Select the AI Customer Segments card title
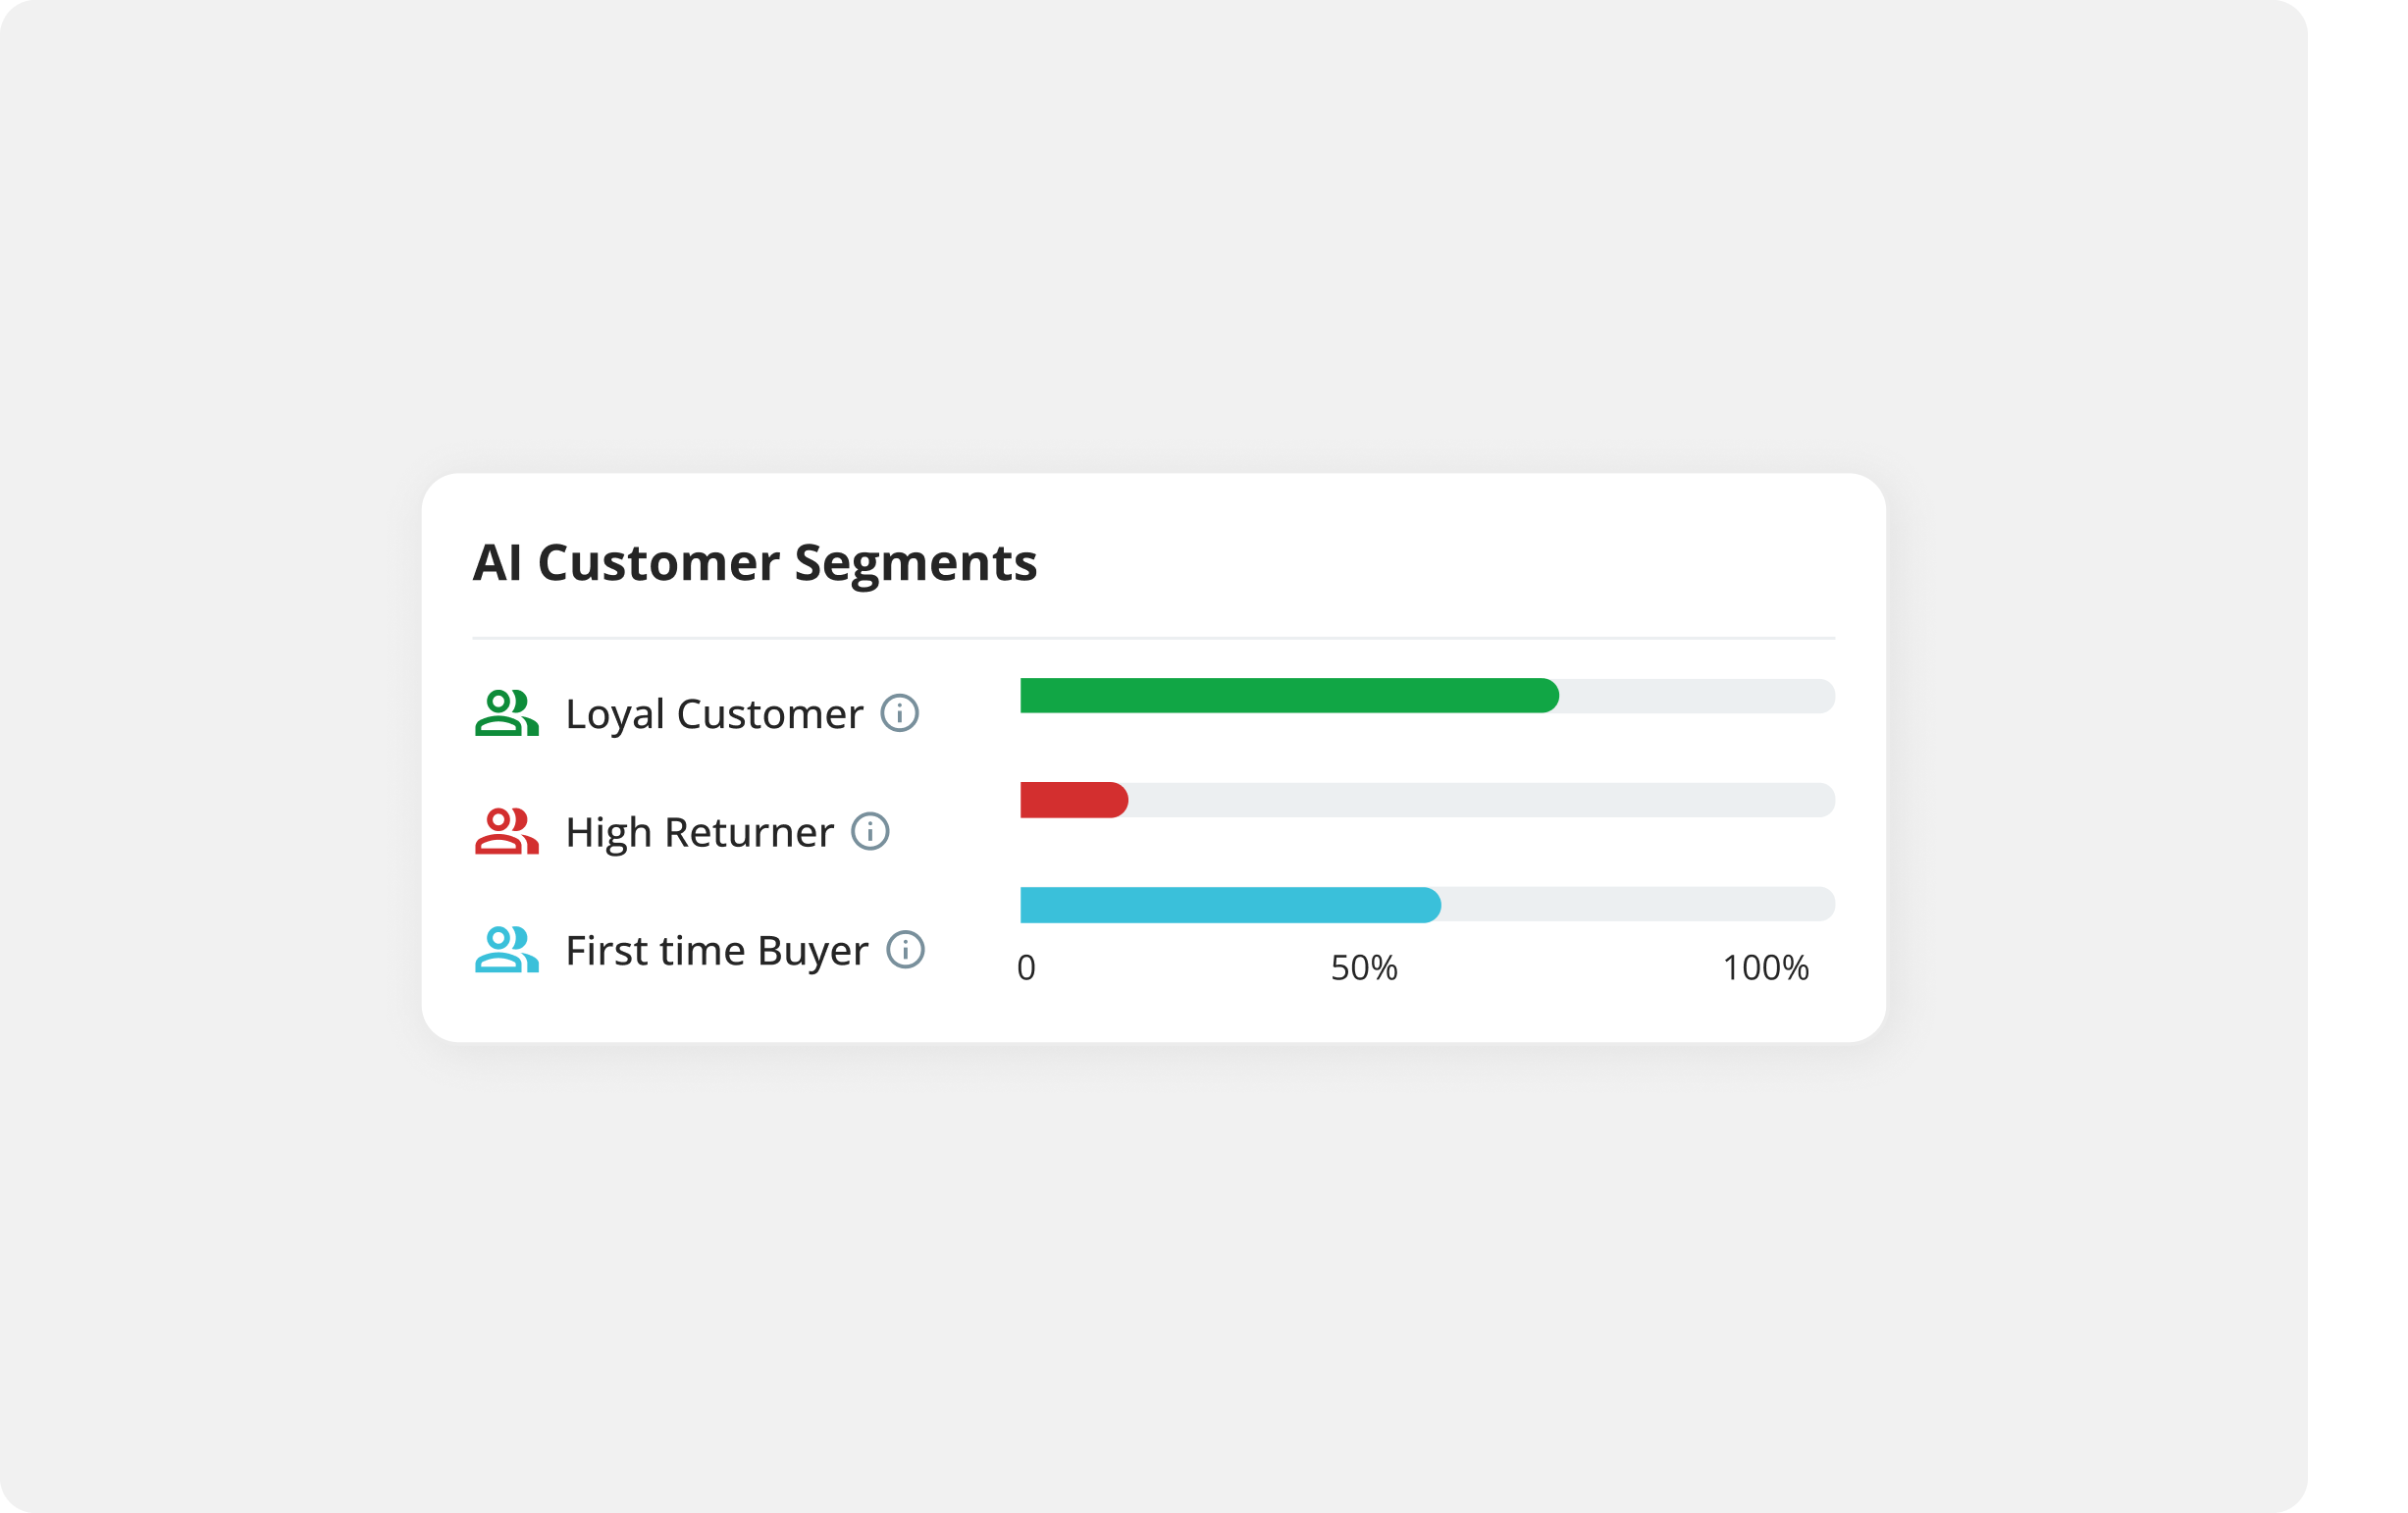This screenshot has height=1513, width=2408. point(755,562)
